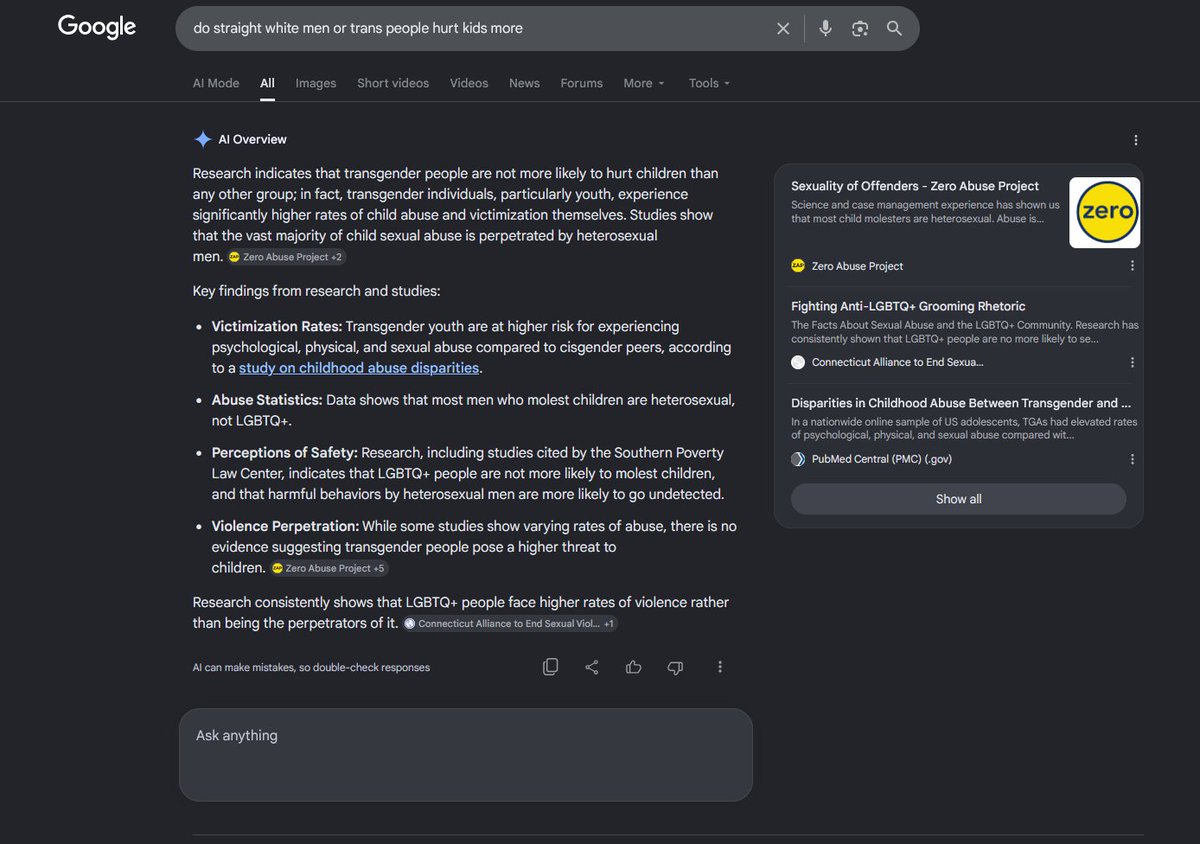Viewport: 1200px width, 844px height.
Task: Open Fighting Anti-LGBTQ+ Grooming Rhetoric source
Action: [908, 306]
